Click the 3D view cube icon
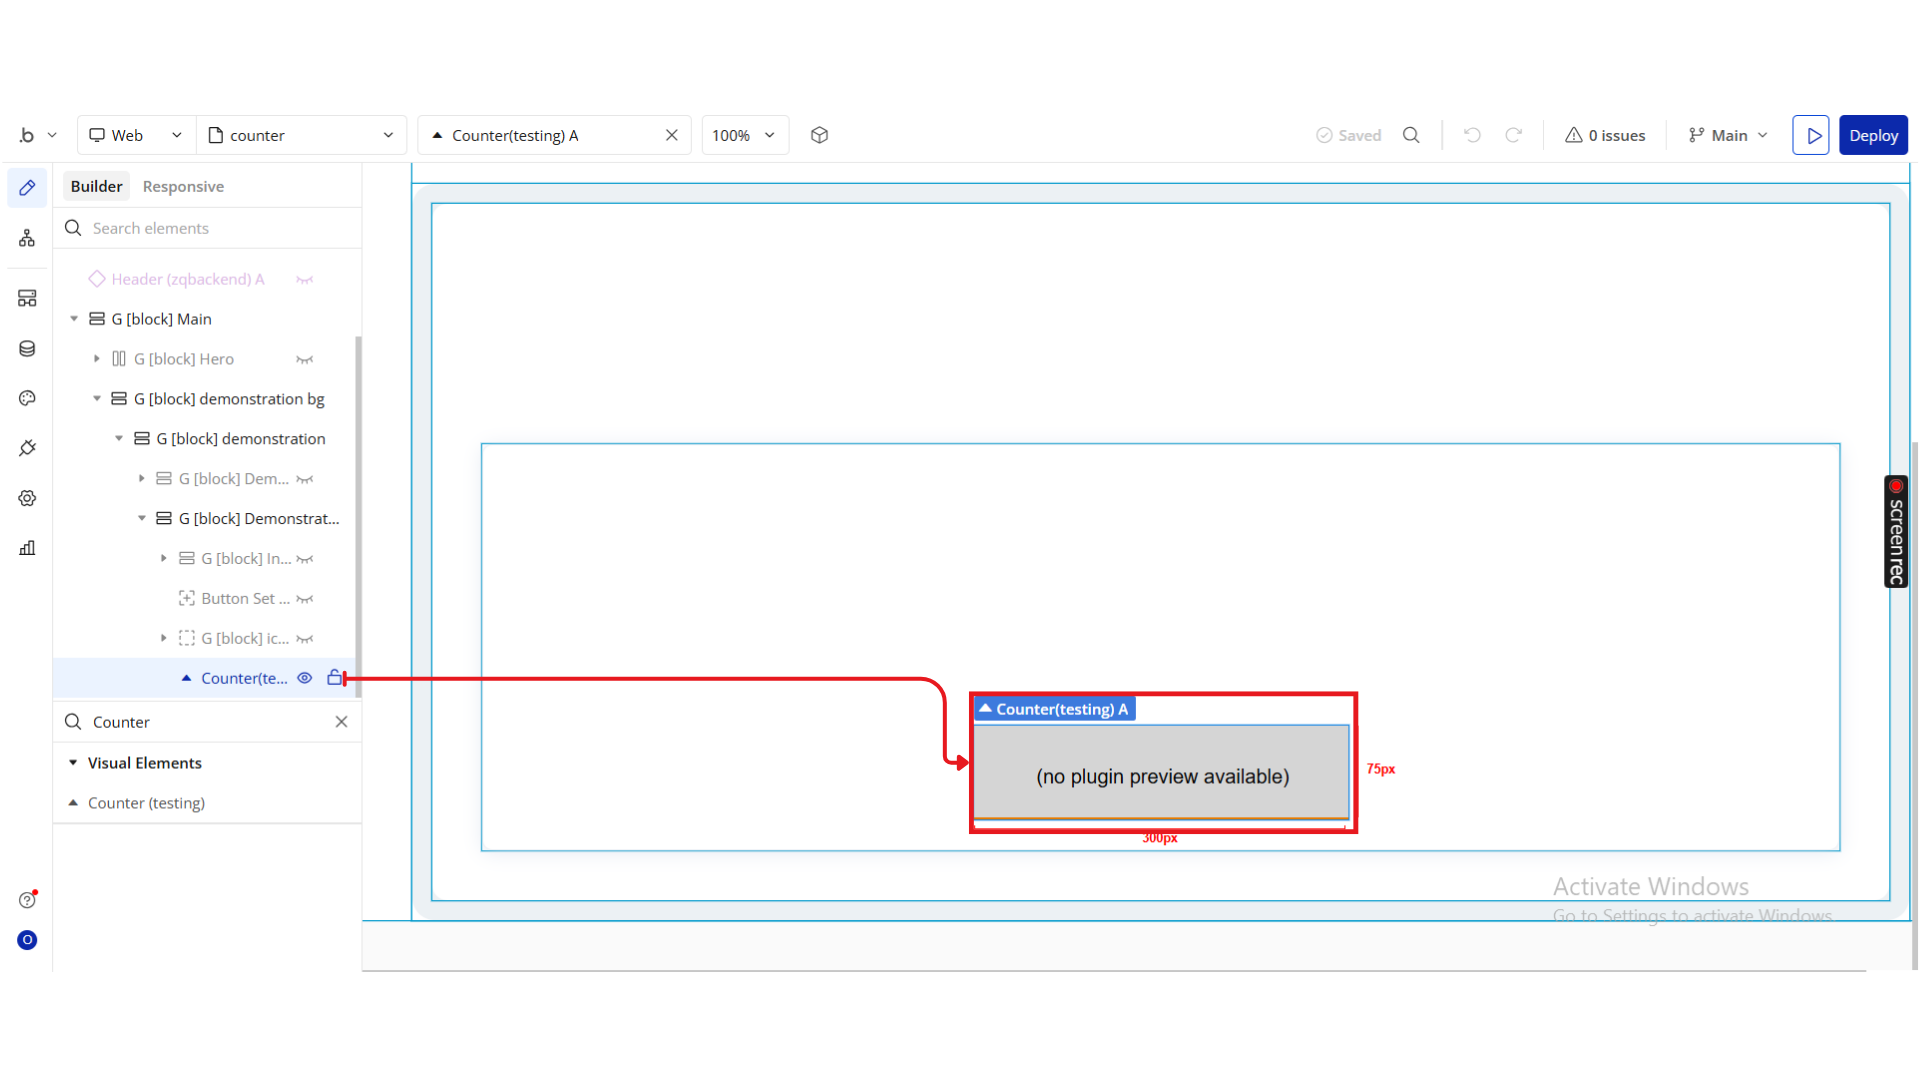The image size is (1920, 1080). [x=819, y=135]
